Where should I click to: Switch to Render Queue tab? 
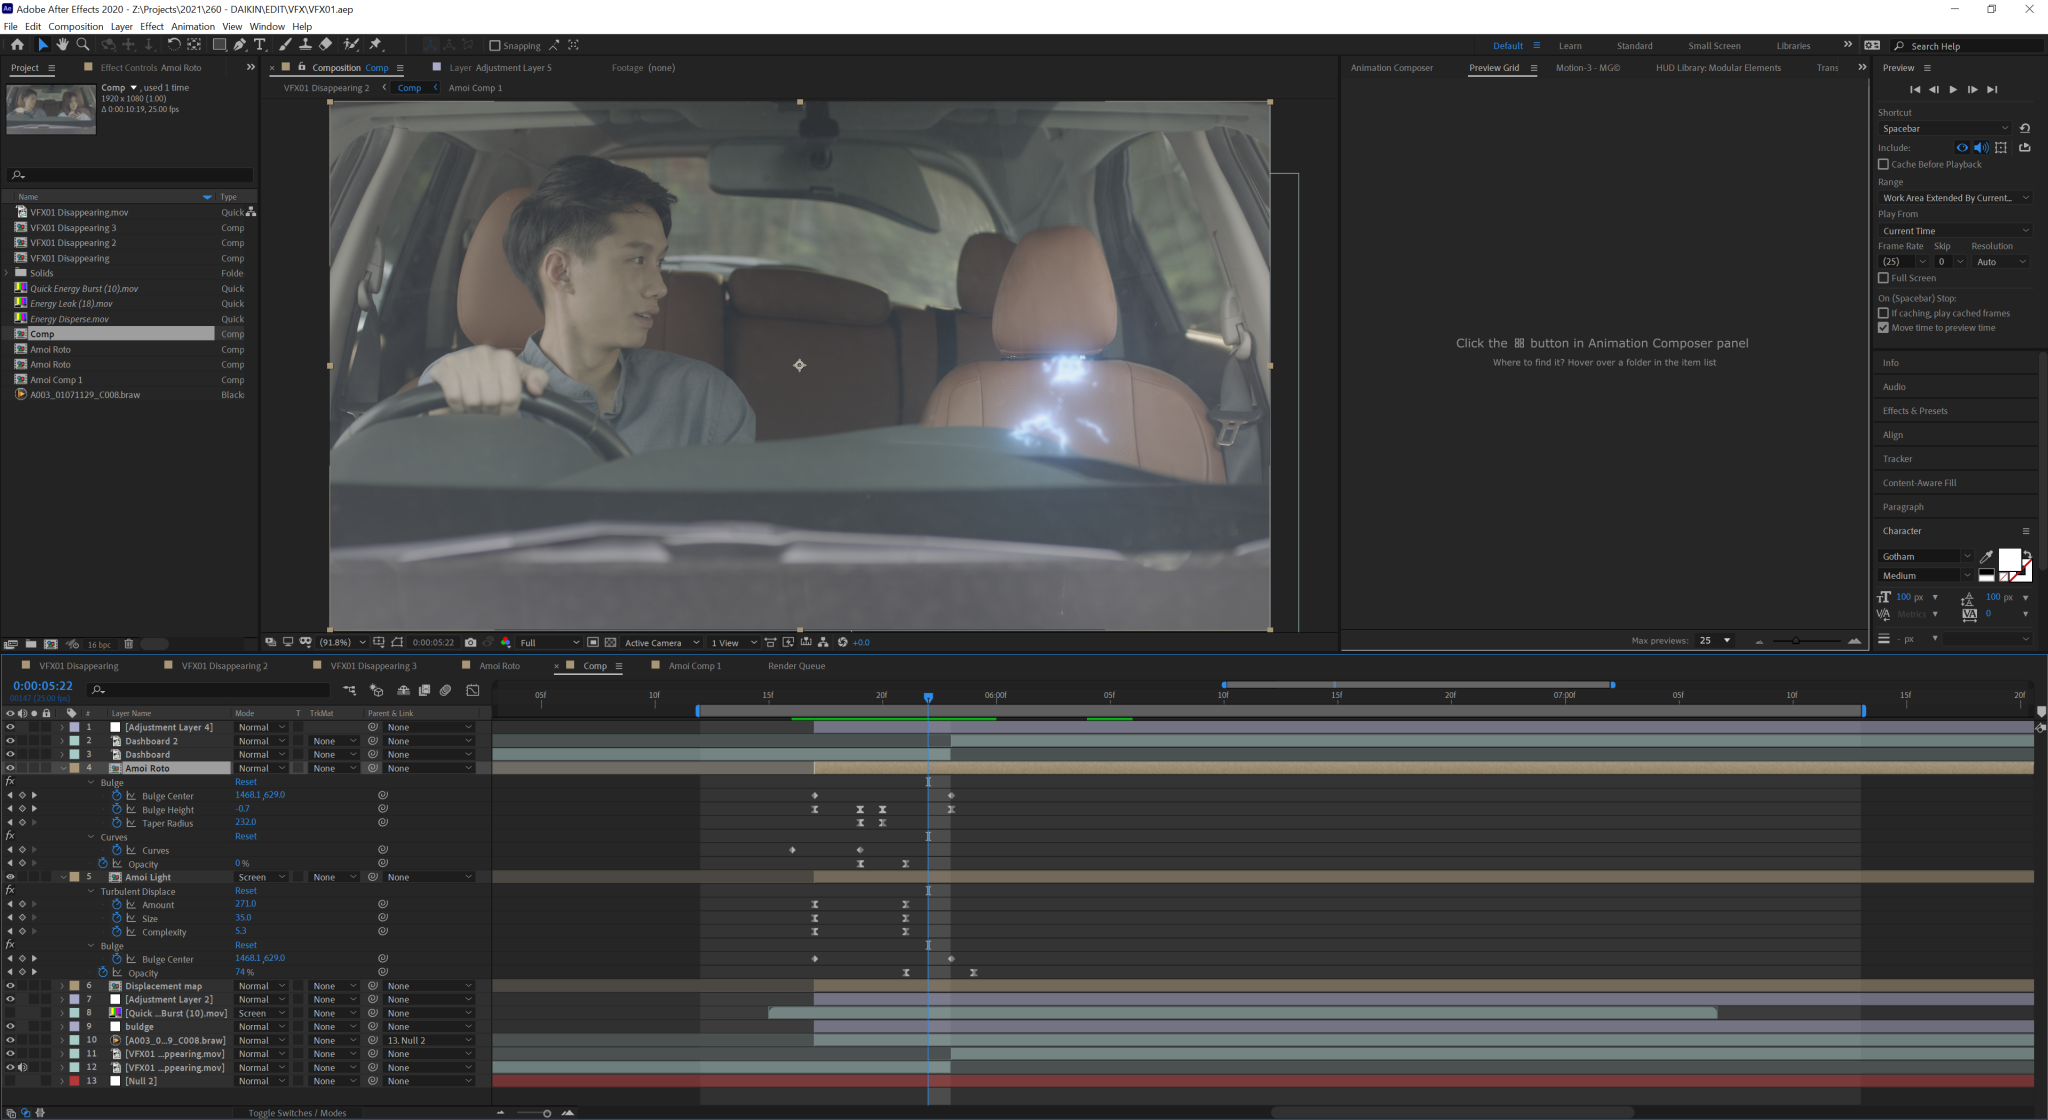click(796, 666)
